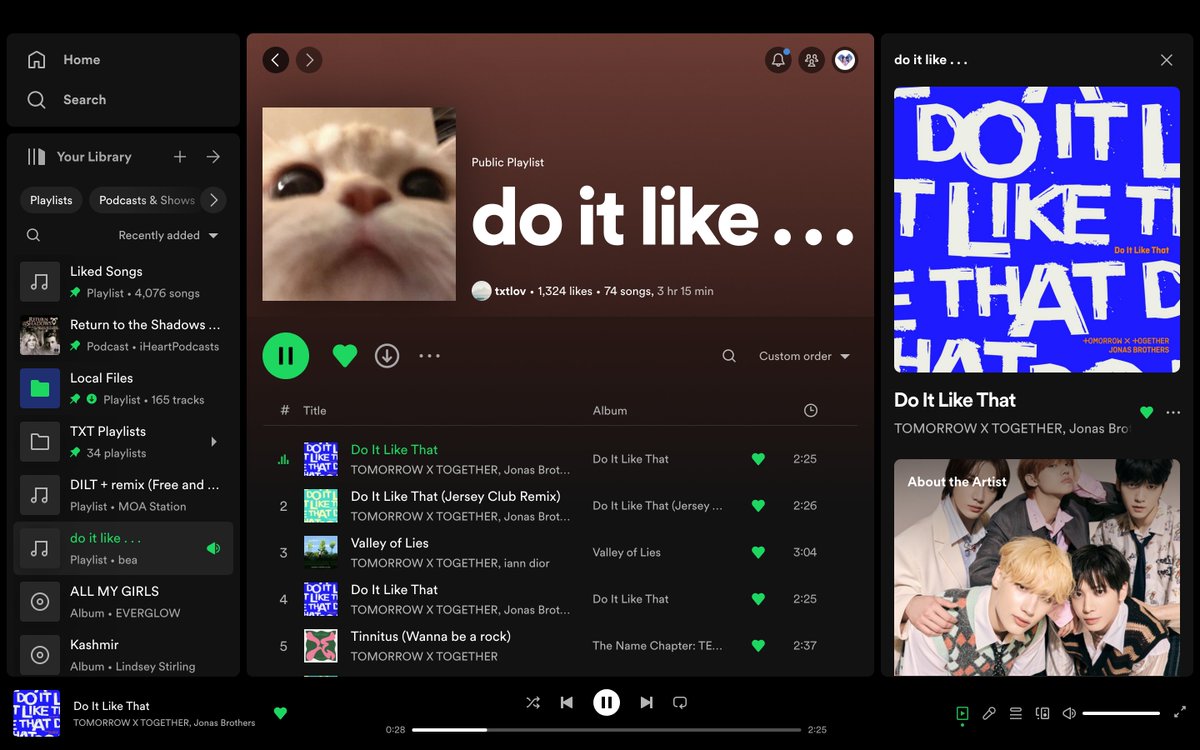The width and height of the screenshot is (1200, 750).
Task: Open the Recently added sort dropdown
Action: click(168, 235)
